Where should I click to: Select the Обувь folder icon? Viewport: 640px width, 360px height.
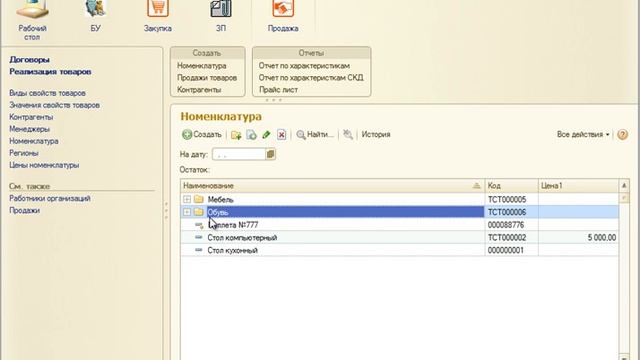pyautogui.click(x=199, y=212)
